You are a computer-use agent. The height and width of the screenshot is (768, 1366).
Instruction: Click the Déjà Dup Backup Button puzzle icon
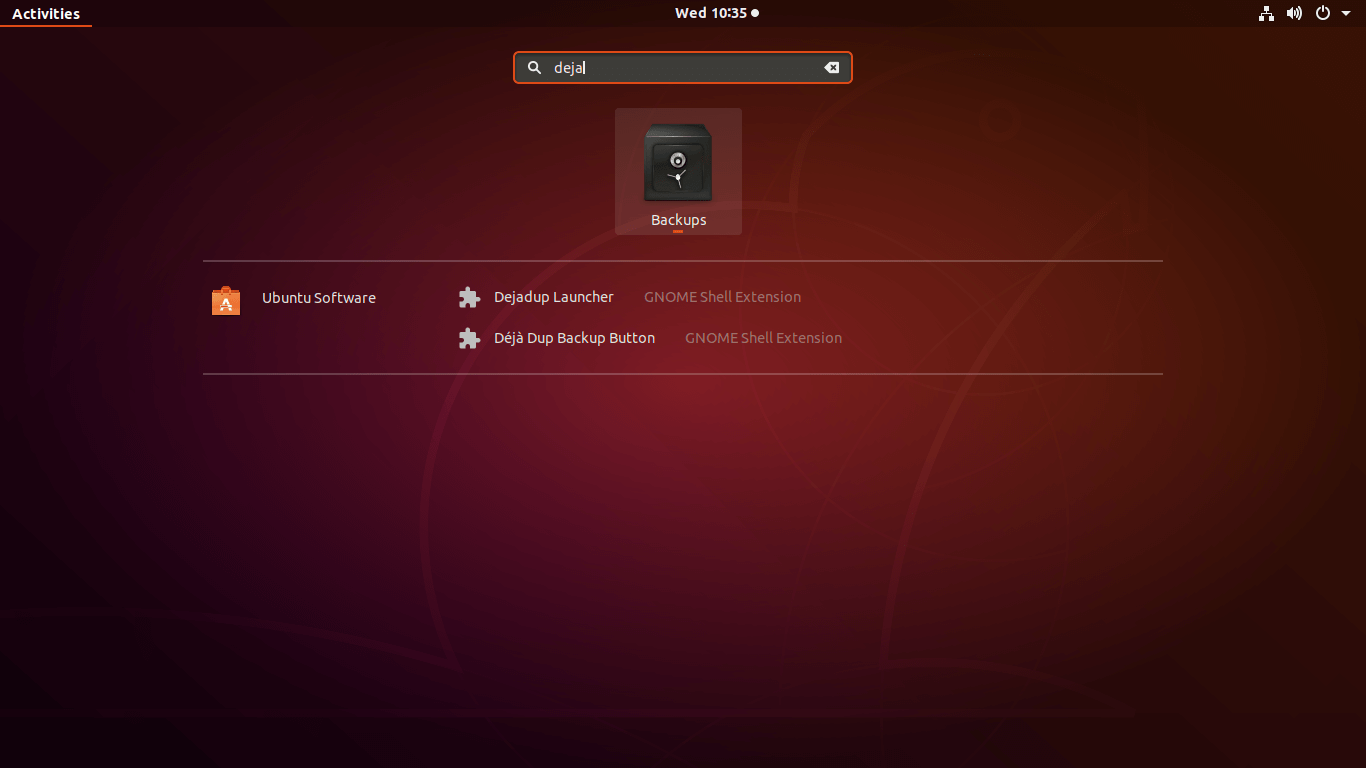tap(469, 339)
